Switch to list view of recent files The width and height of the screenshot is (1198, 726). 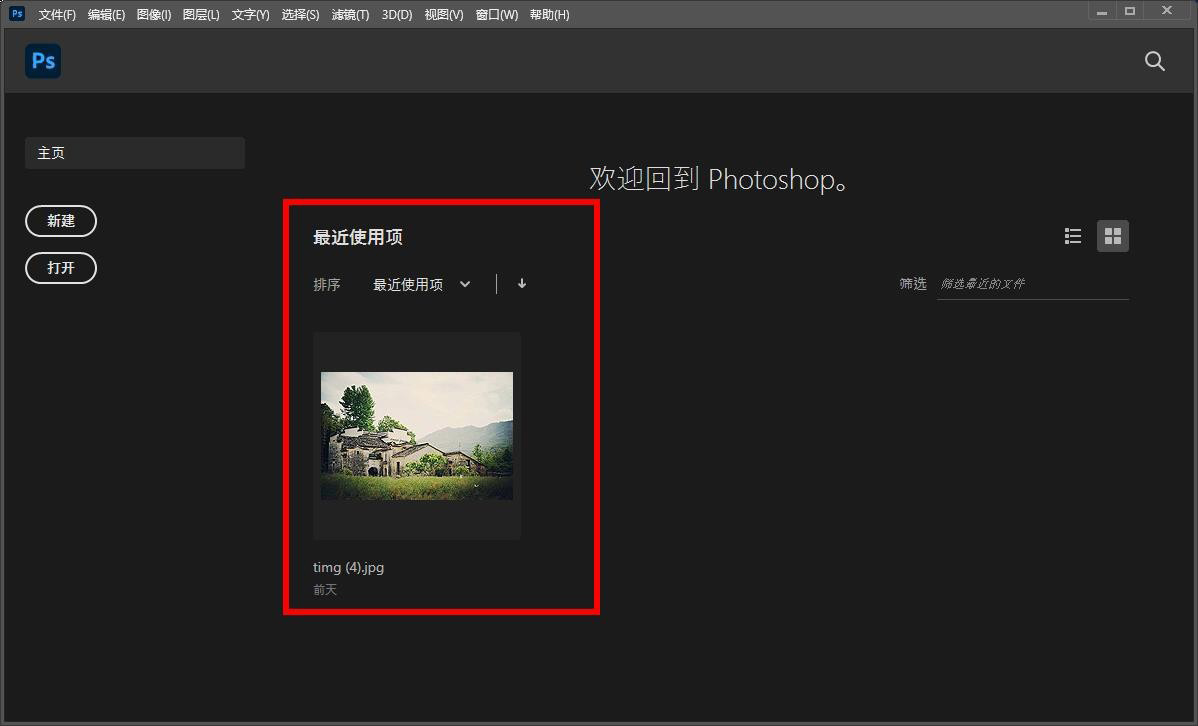pos(1072,235)
